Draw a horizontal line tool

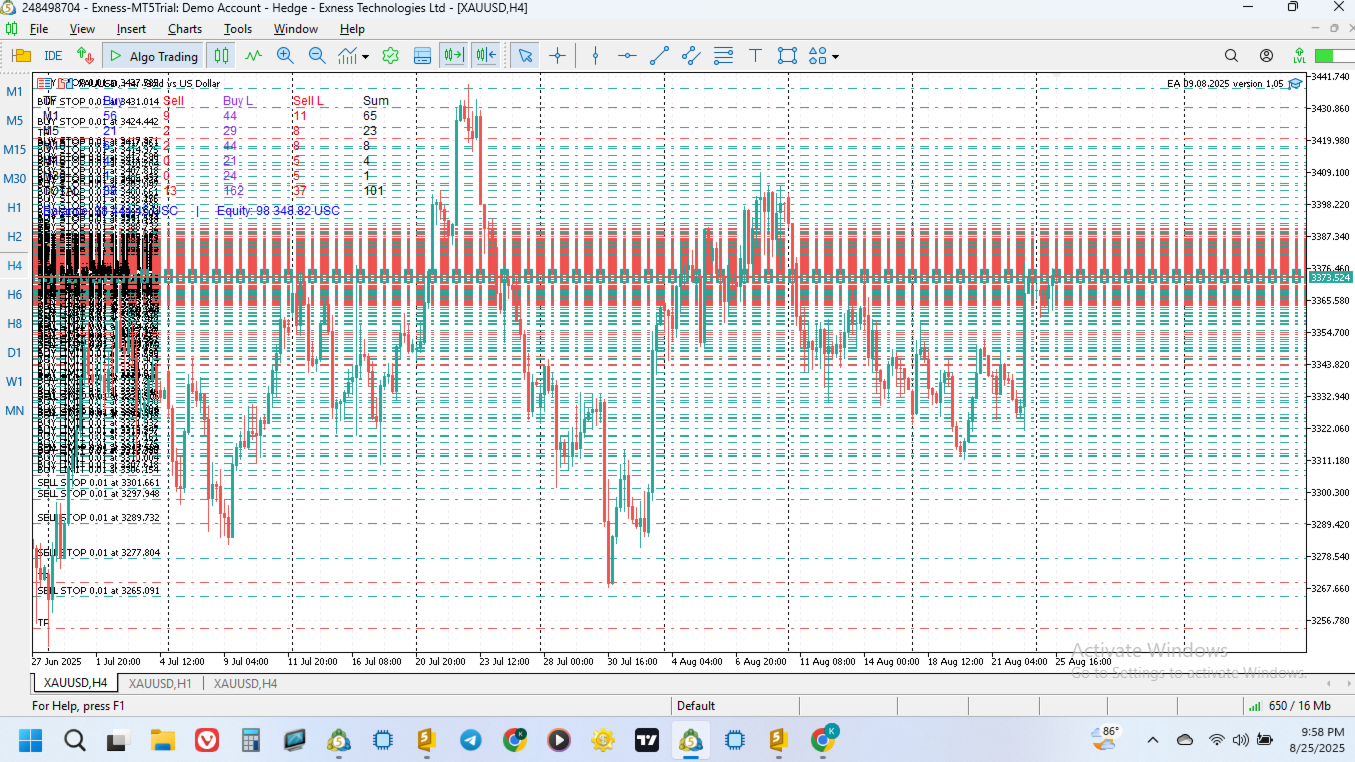627,56
